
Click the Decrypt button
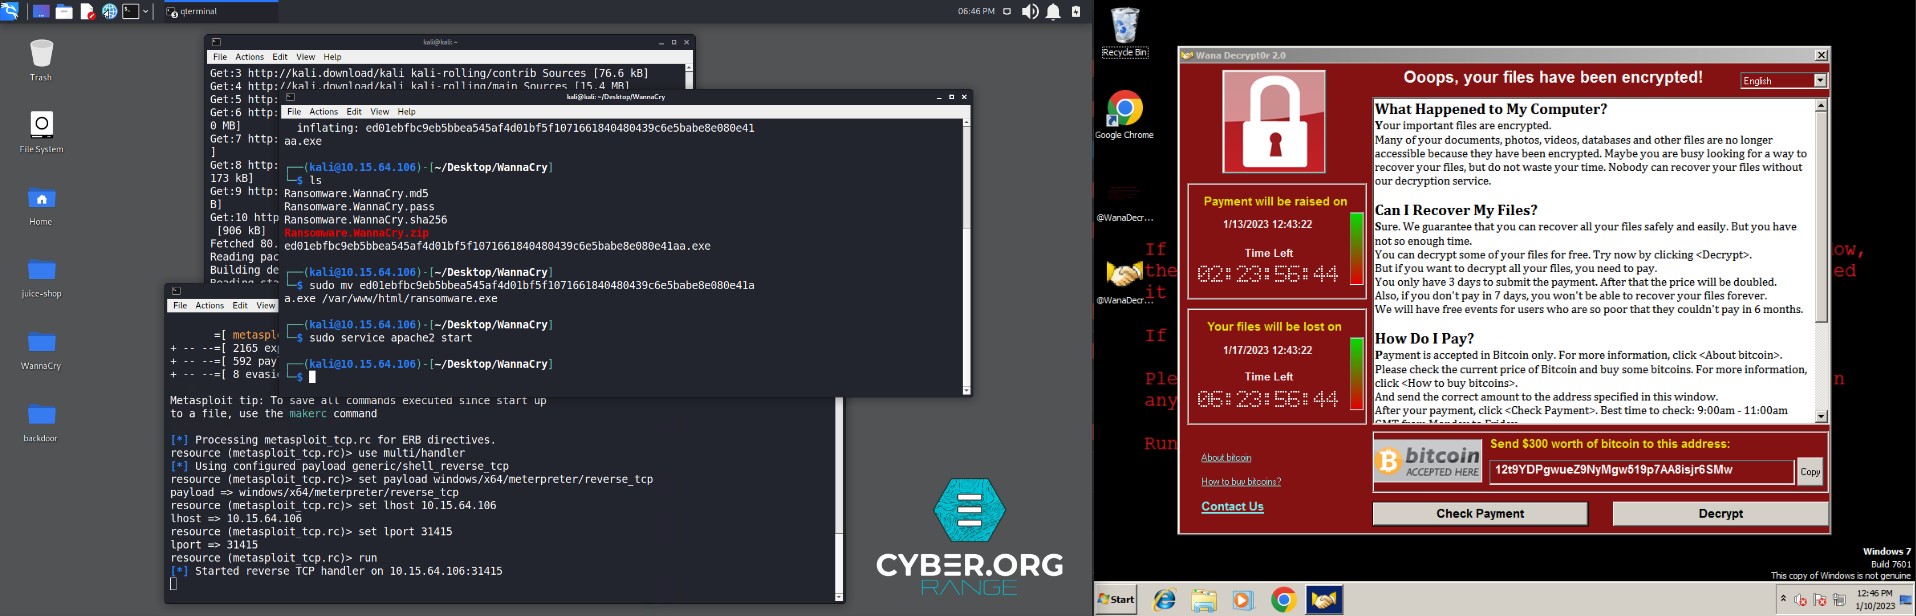pyautogui.click(x=1720, y=514)
